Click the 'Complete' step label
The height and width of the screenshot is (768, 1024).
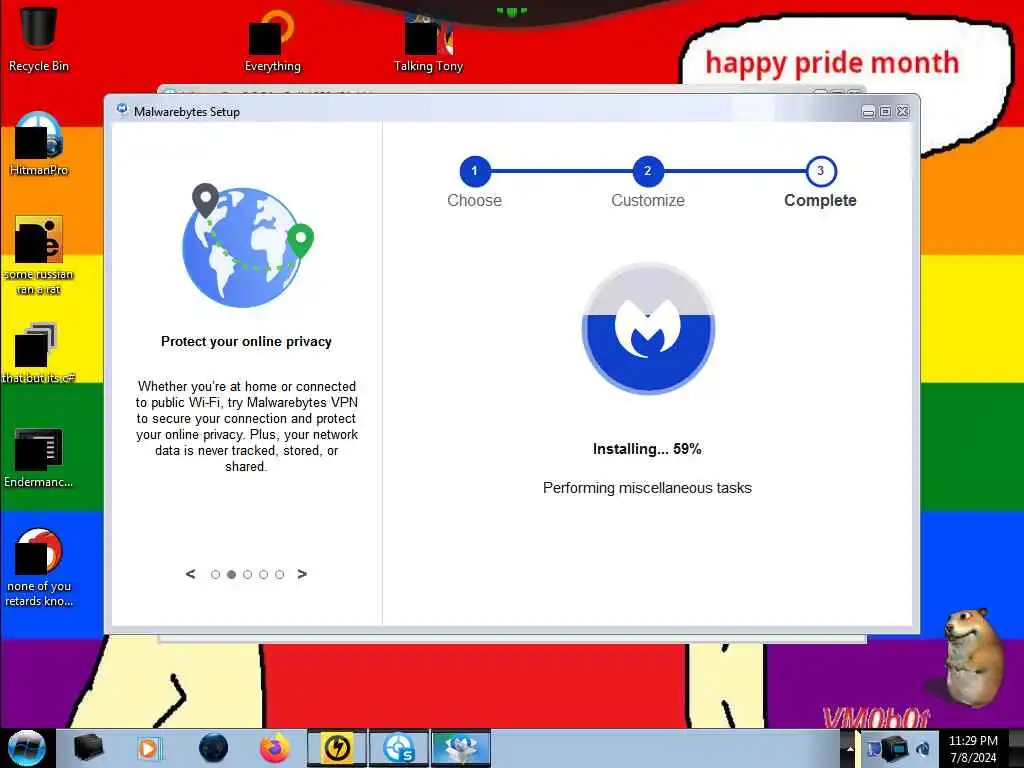820,200
